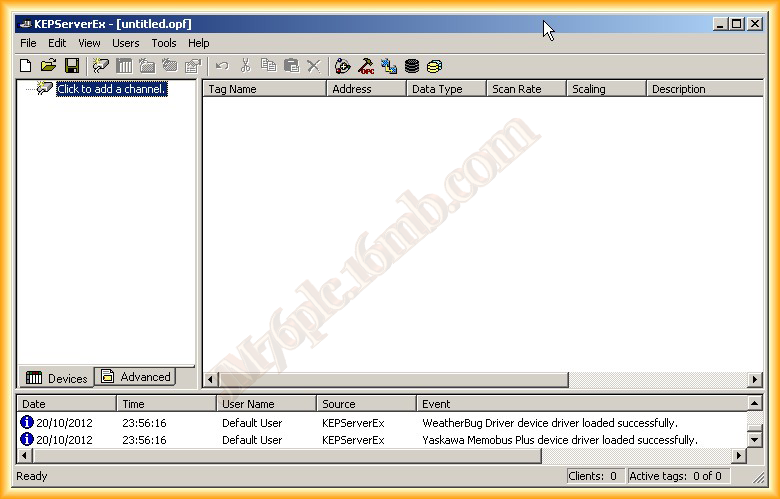Open the Tools menu

(164, 43)
